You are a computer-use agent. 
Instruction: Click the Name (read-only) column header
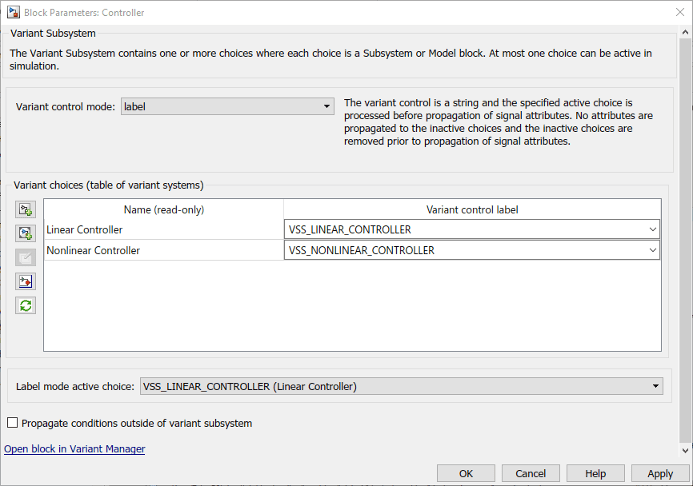tap(163, 209)
